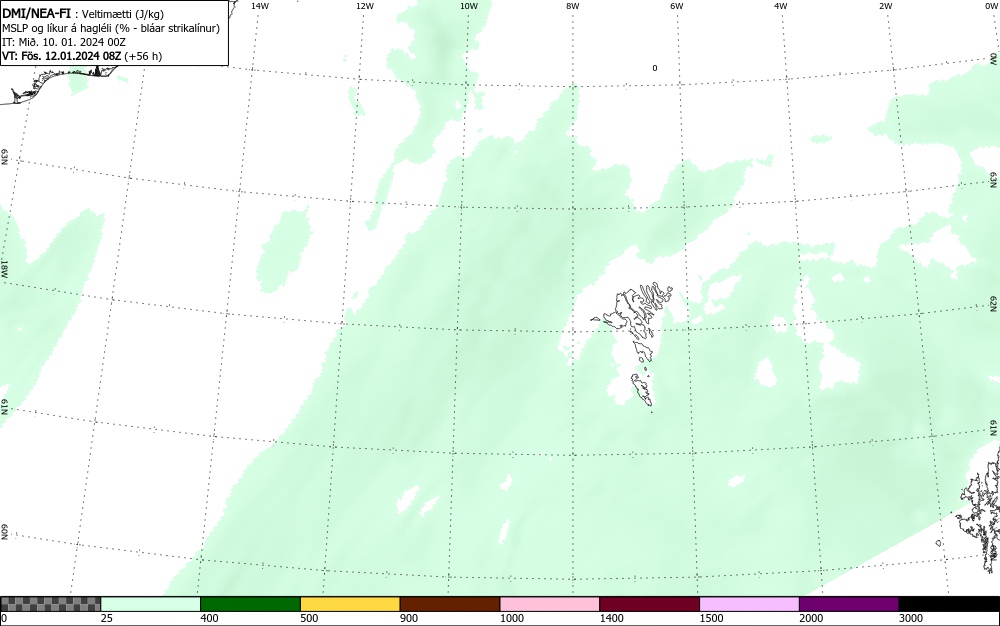Click the southernmost Faroe island (Suðuroy) outline
The width and height of the screenshot is (1000, 626).
[642, 389]
